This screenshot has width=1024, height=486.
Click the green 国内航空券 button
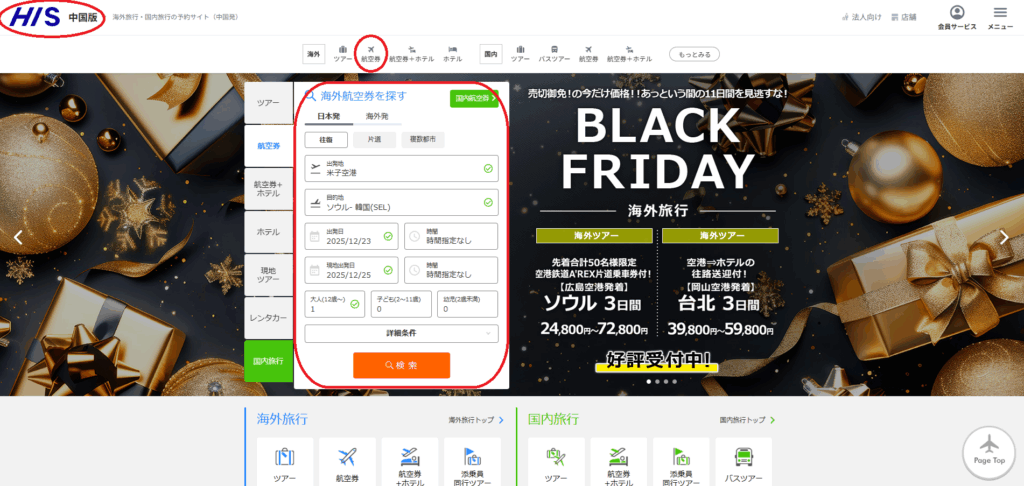coord(474,98)
